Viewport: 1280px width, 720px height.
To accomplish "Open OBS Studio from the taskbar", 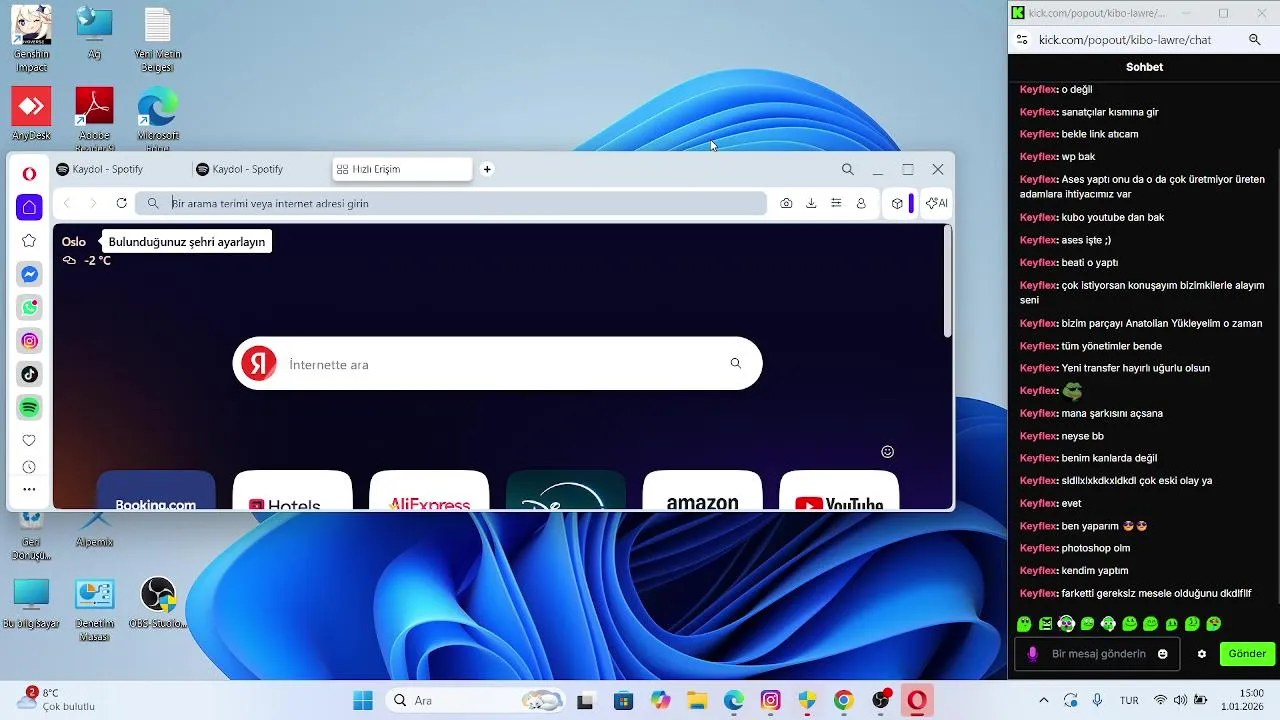I will pyautogui.click(x=881, y=700).
